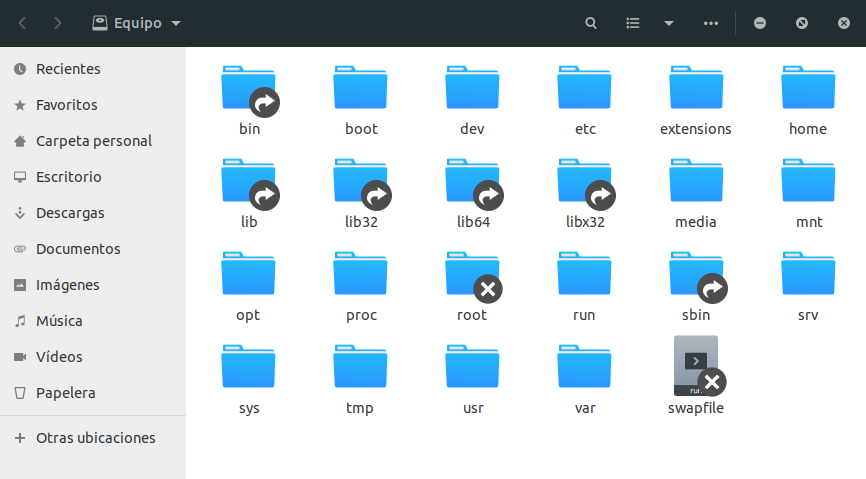The height and width of the screenshot is (479, 866).
Task: Click the Música sidebar item
Action: click(x=59, y=321)
